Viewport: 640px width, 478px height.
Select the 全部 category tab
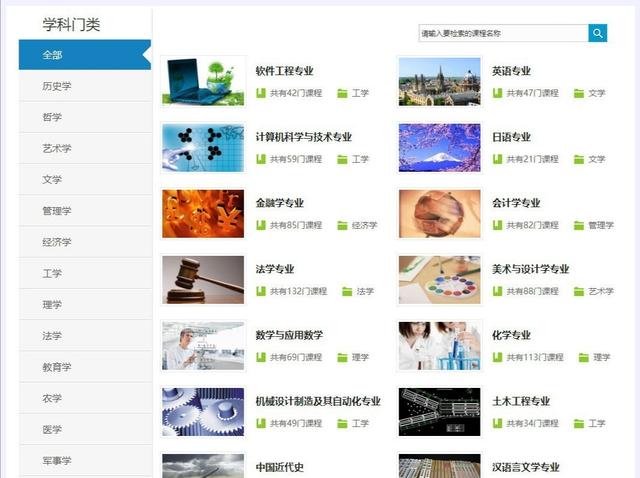click(x=85, y=55)
